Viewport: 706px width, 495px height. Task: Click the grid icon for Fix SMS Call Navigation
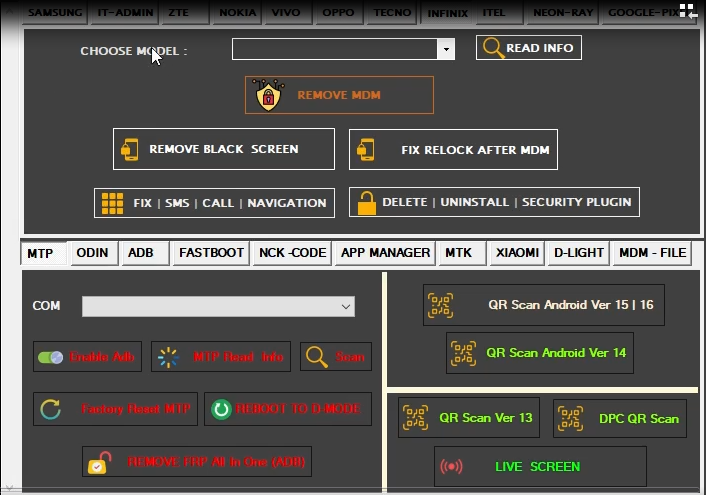[x=112, y=203]
